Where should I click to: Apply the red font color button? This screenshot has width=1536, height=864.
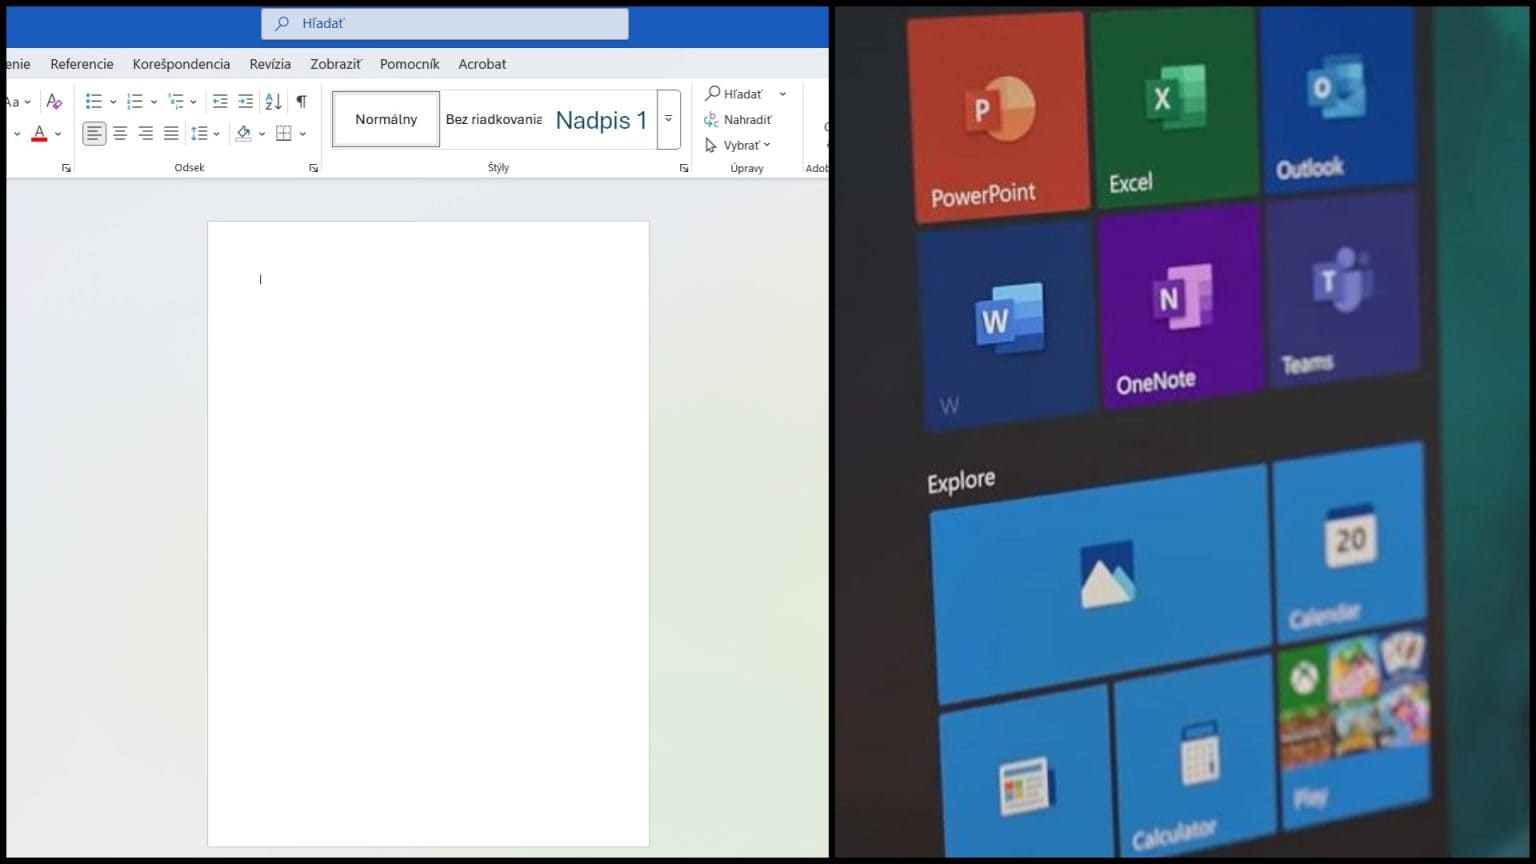pos(39,133)
